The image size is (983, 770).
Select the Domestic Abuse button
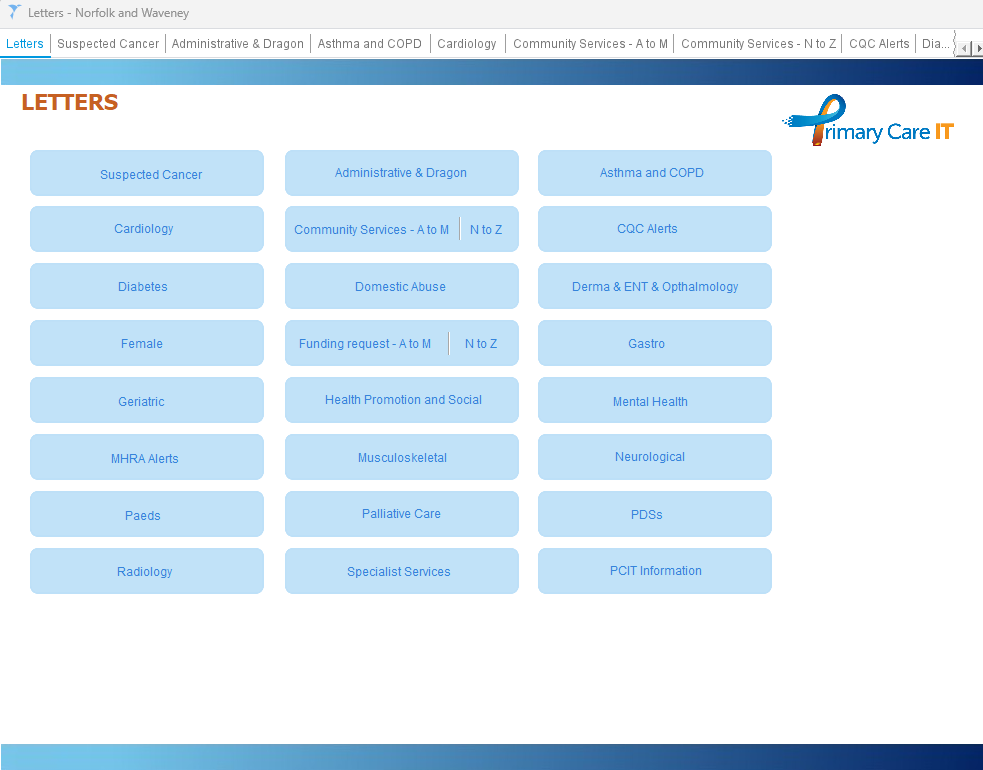pos(401,287)
